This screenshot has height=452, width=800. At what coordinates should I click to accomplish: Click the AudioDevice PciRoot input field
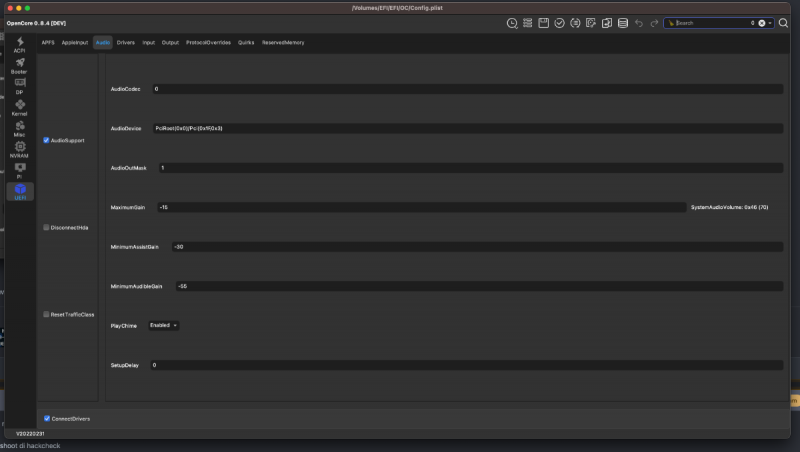point(467,128)
